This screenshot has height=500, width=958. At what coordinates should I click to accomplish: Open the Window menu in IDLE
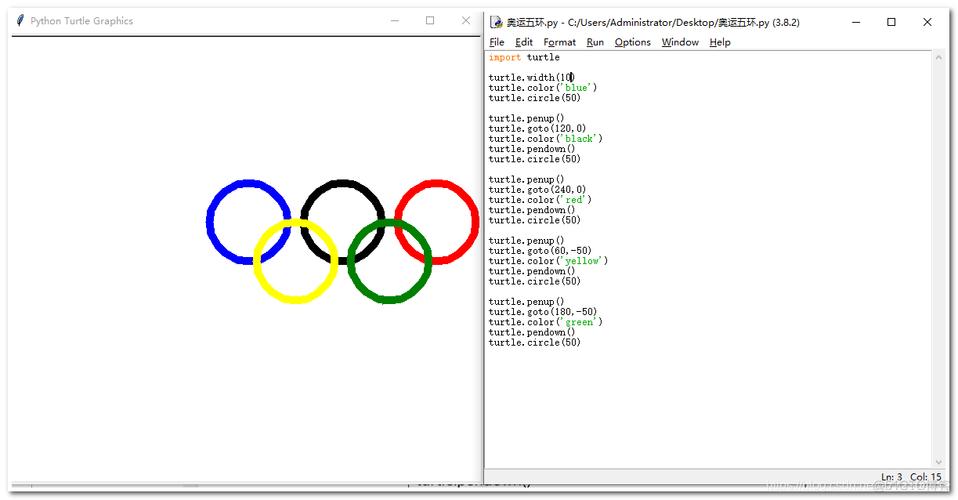click(x=680, y=42)
